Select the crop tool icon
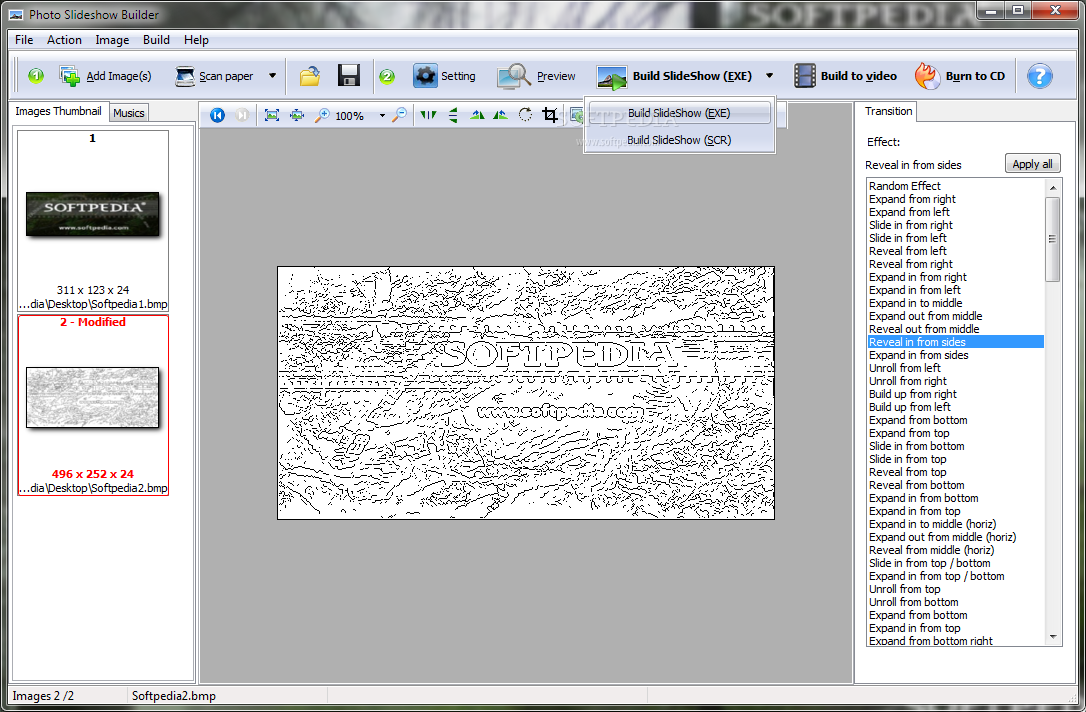Viewport: 1086px width, 712px height. pyautogui.click(x=550, y=115)
